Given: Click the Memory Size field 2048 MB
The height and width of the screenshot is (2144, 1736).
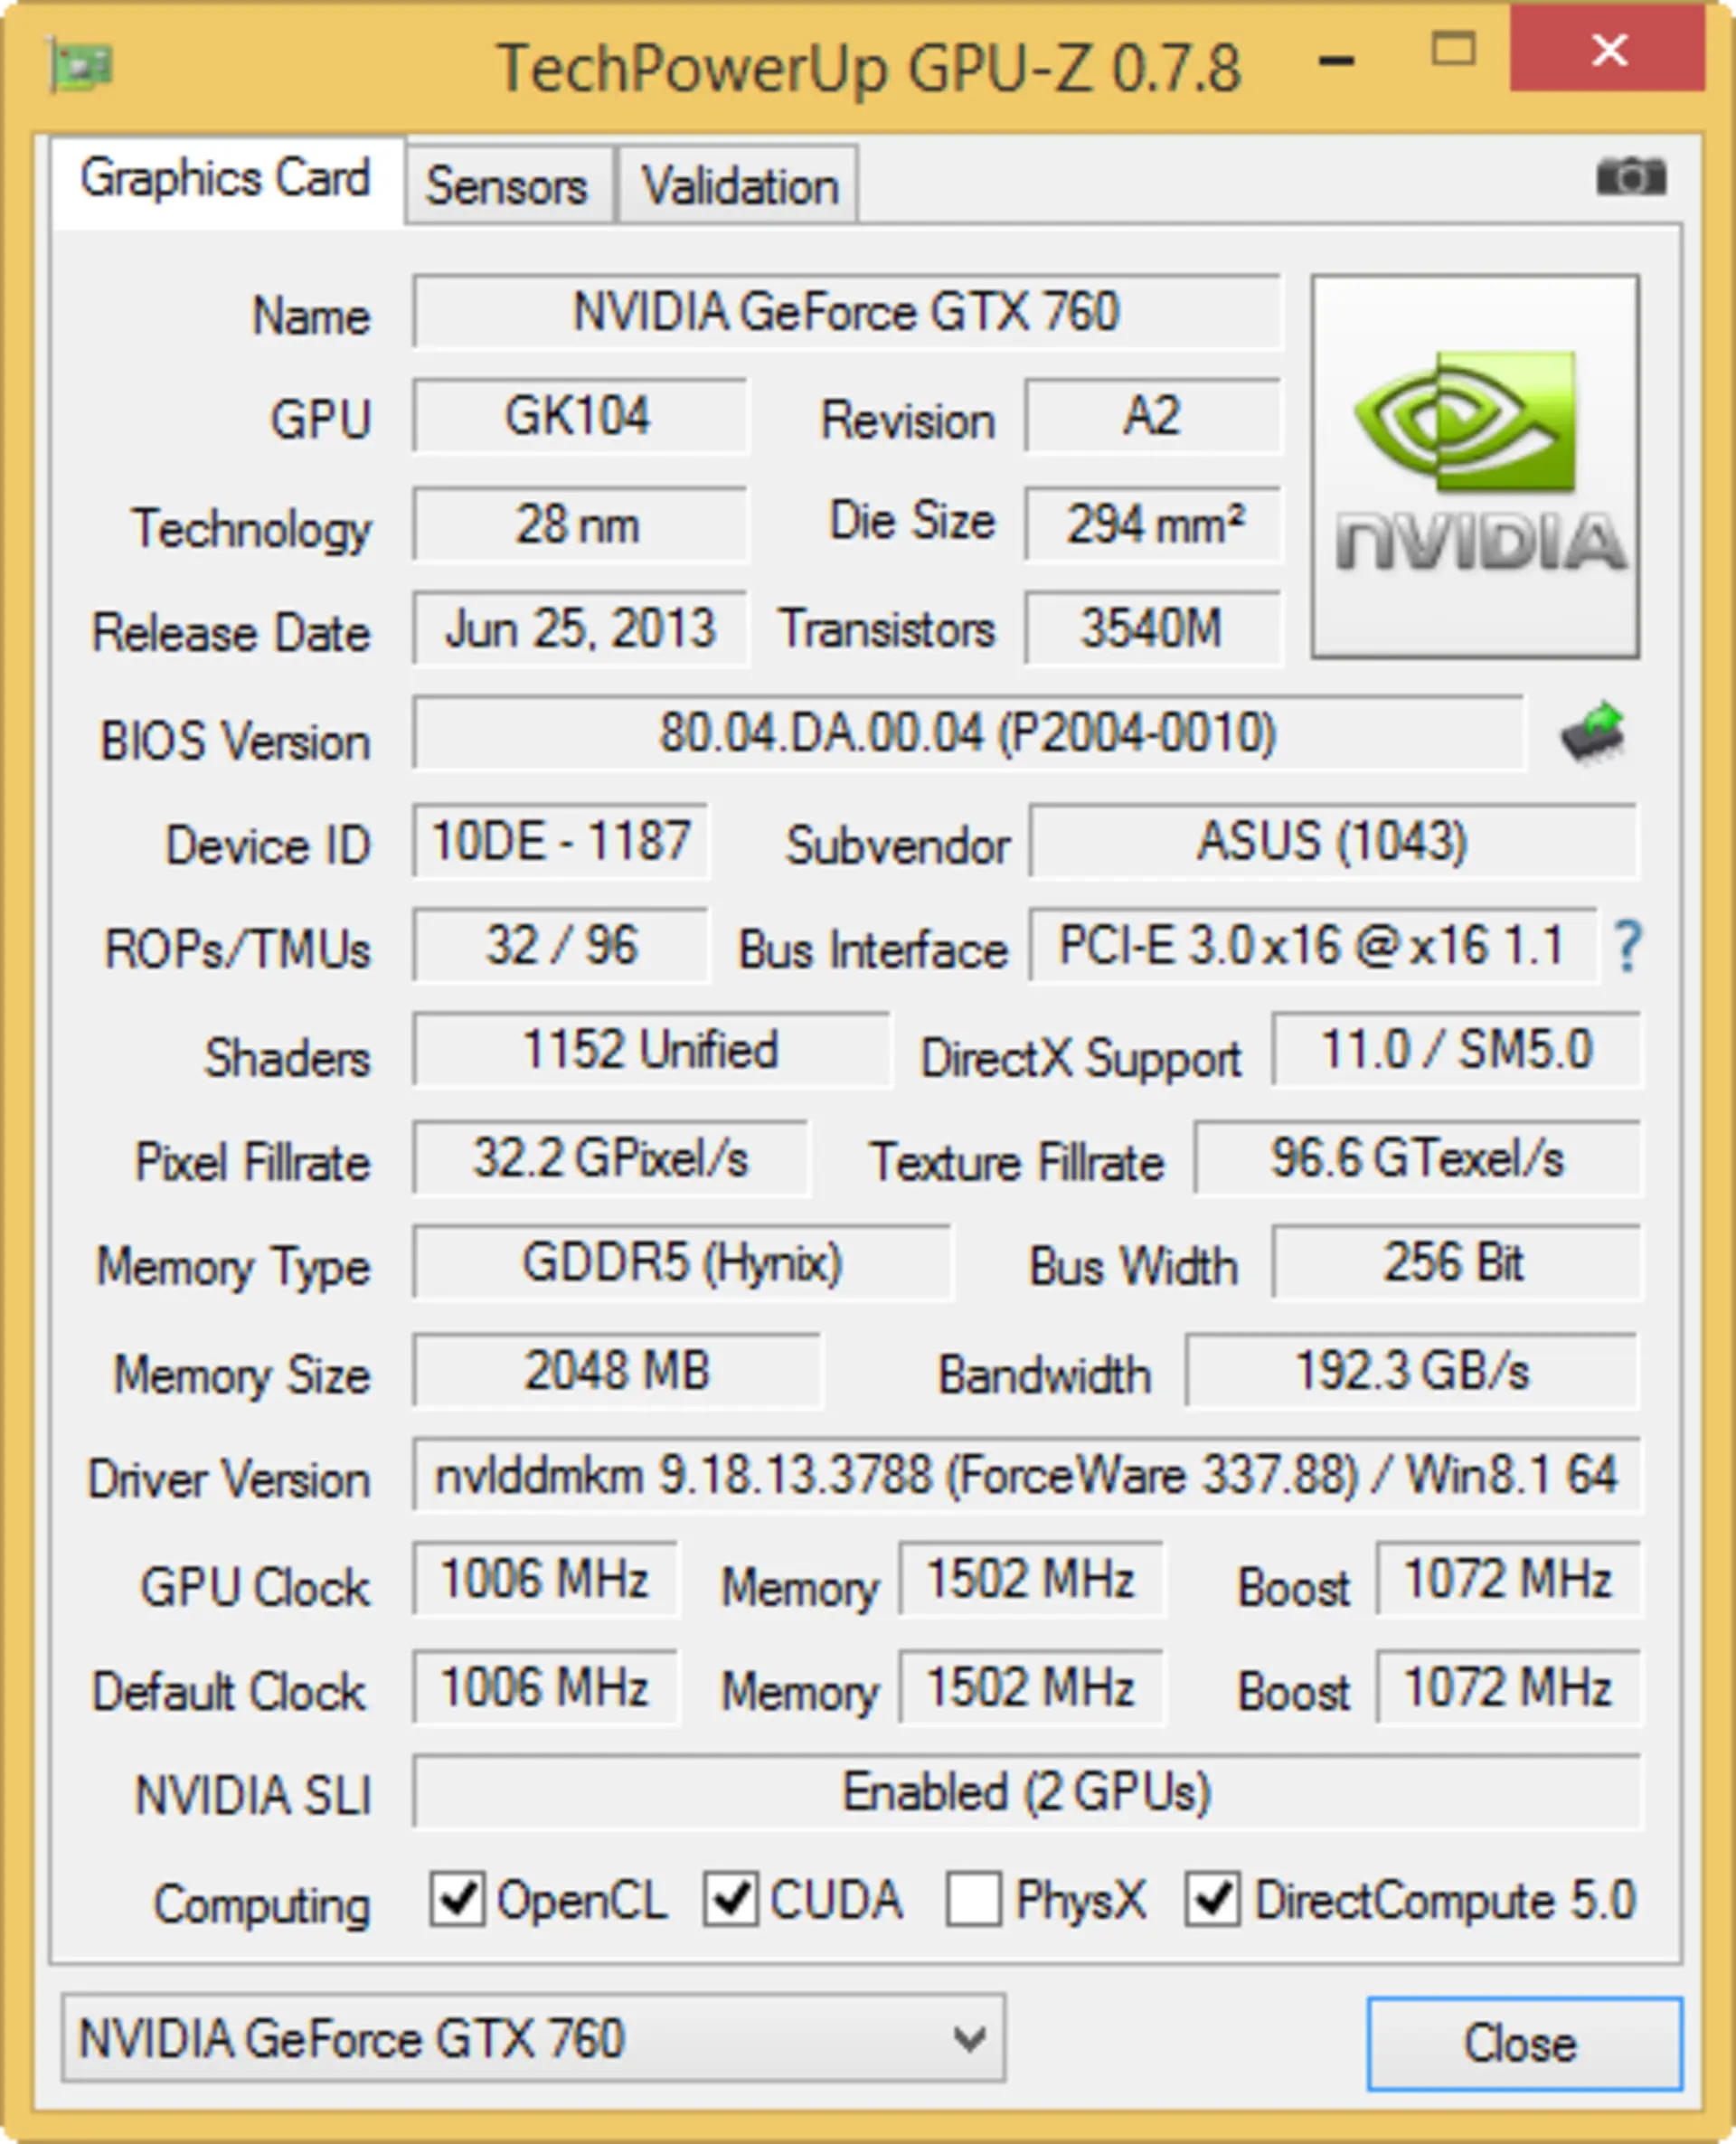Looking at the screenshot, I should [x=617, y=1371].
